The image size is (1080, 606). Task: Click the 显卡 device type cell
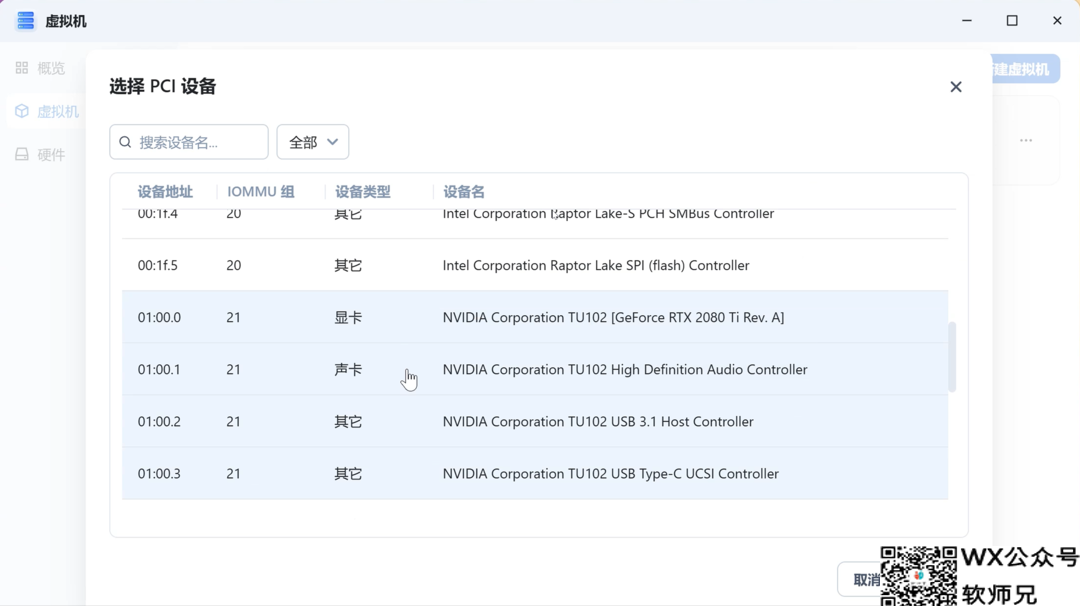tap(348, 317)
